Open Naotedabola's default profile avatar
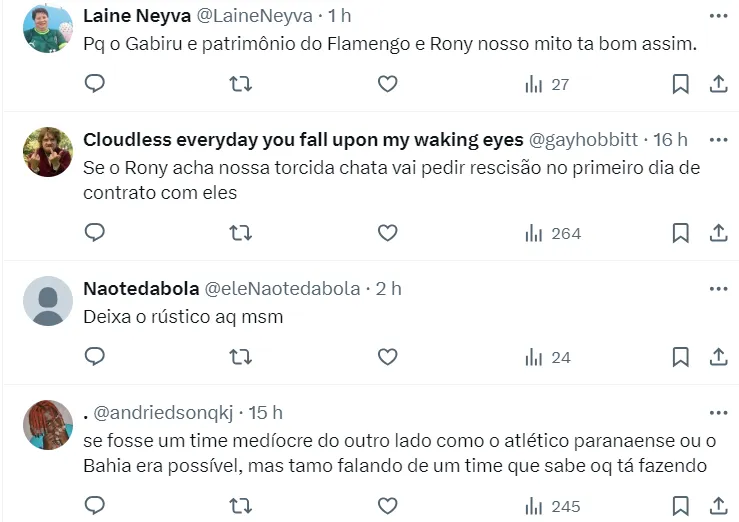The height and width of the screenshot is (522, 739). pyautogui.click(x=48, y=301)
